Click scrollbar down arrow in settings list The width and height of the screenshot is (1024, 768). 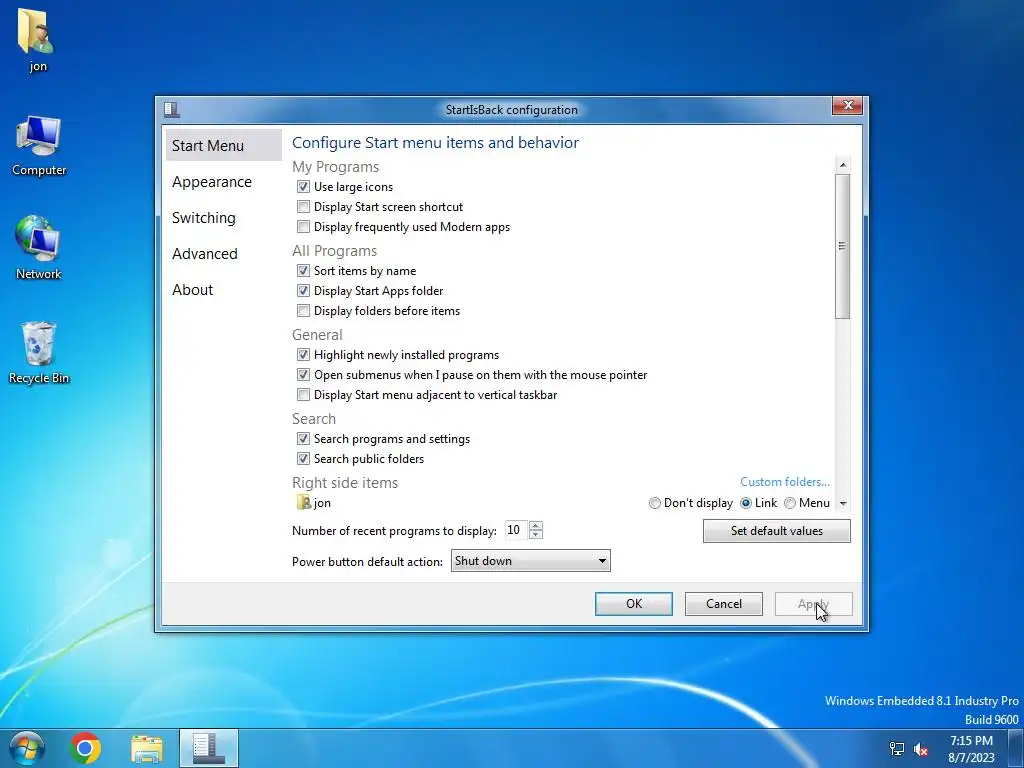click(842, 503)
